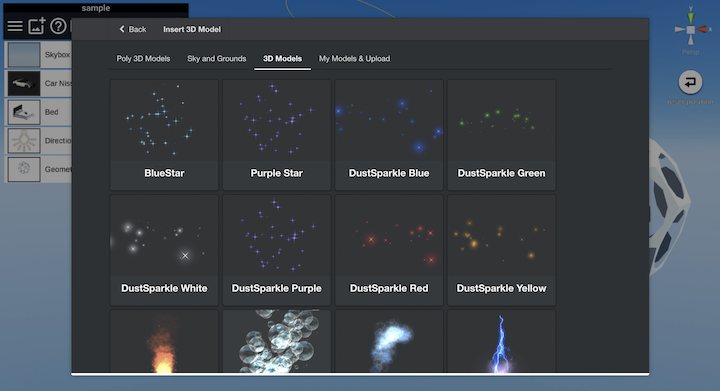720x391 pixels.
Task: Select the Directional light icon in sidebar
Action: click(24, 140)
